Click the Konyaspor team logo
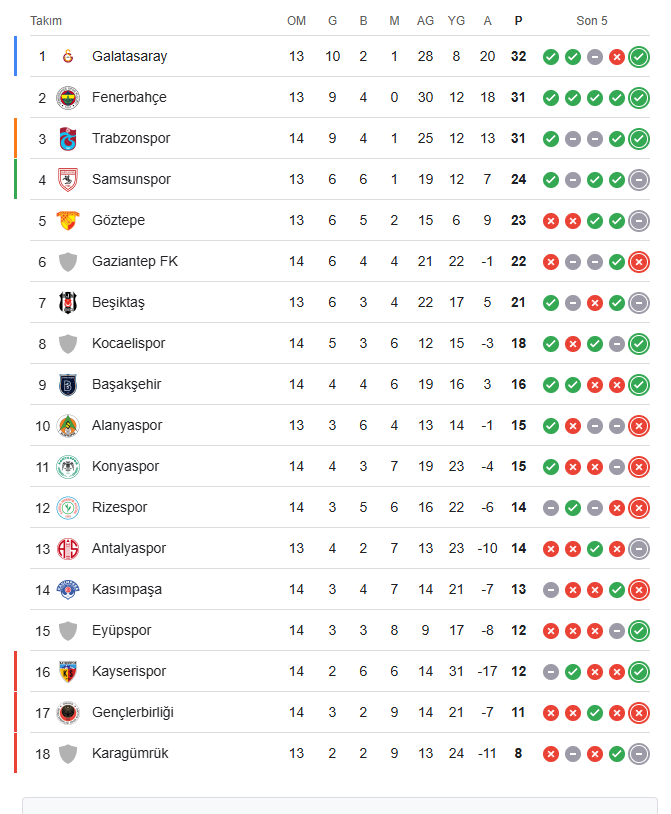The width and height of the screenshot is (671, 814). pos(68,467)
